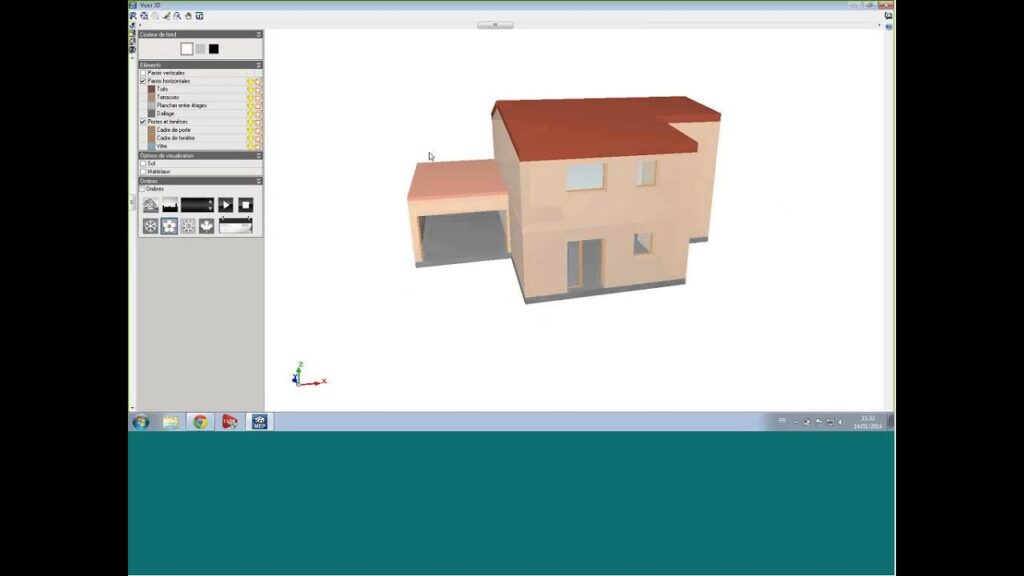Collapse the Options de visualisation panel
This screenshot has width=1024, height=576.
pyautogui.click(x=258, y=156)
